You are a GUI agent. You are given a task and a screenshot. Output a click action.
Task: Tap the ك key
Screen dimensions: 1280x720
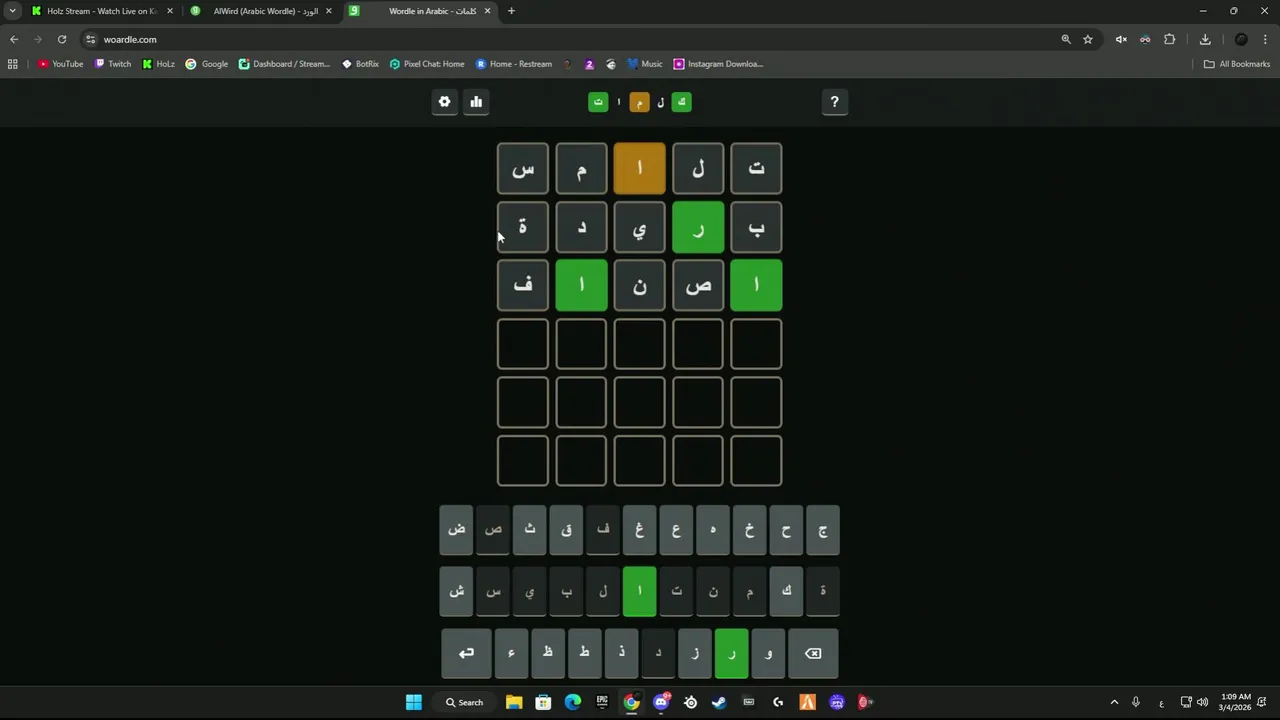pos(786,591)
